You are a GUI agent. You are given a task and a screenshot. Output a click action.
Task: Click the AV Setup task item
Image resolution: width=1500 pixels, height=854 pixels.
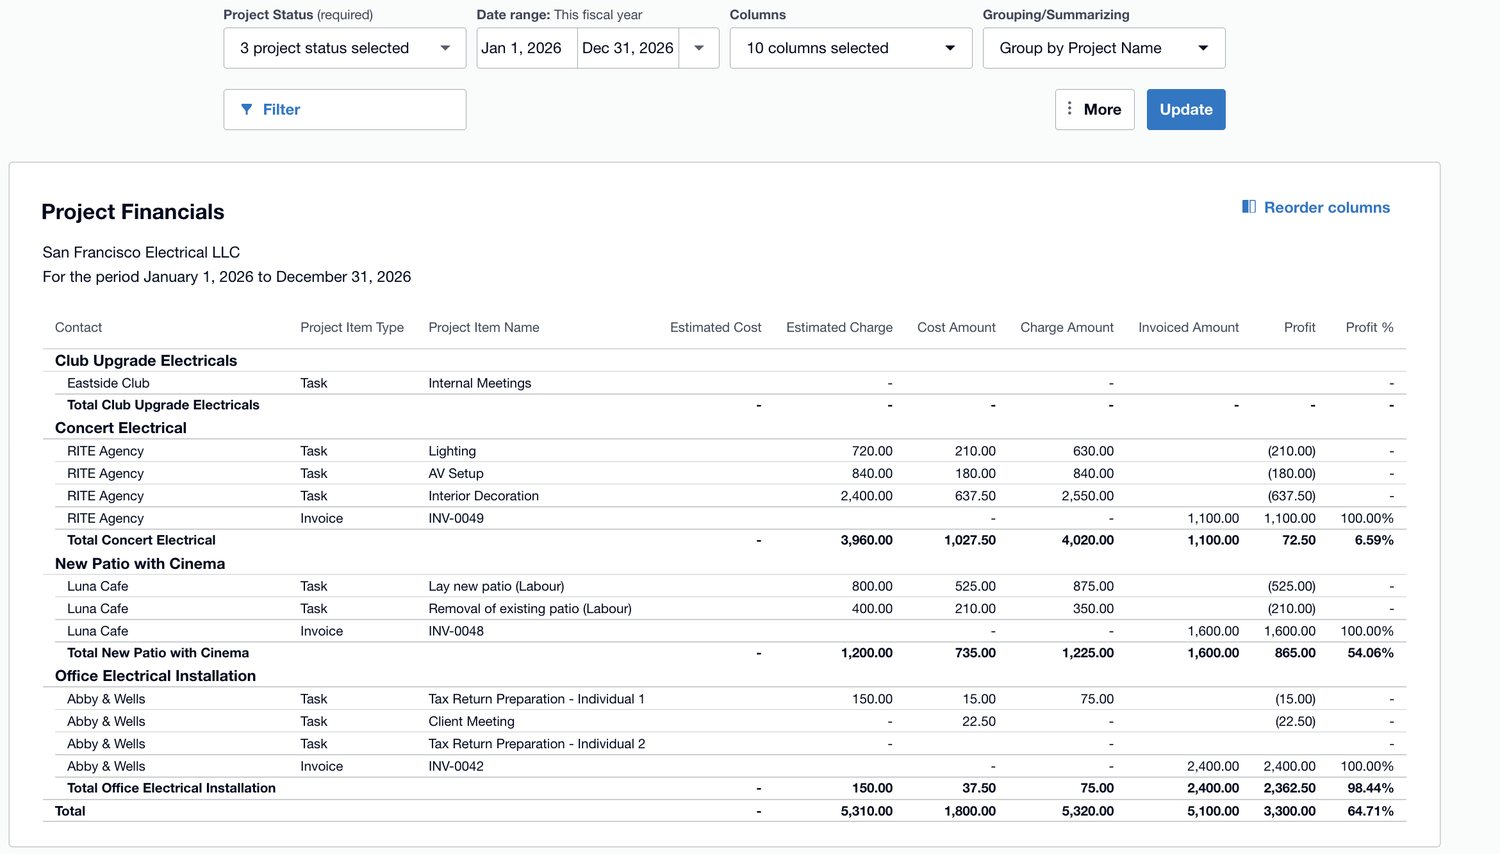point(456,473)
